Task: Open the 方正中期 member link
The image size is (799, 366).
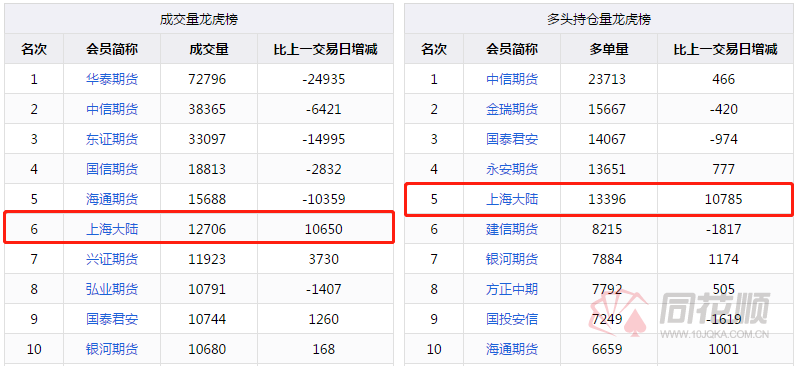Action: pyautogui.click(x=512, y=290)
